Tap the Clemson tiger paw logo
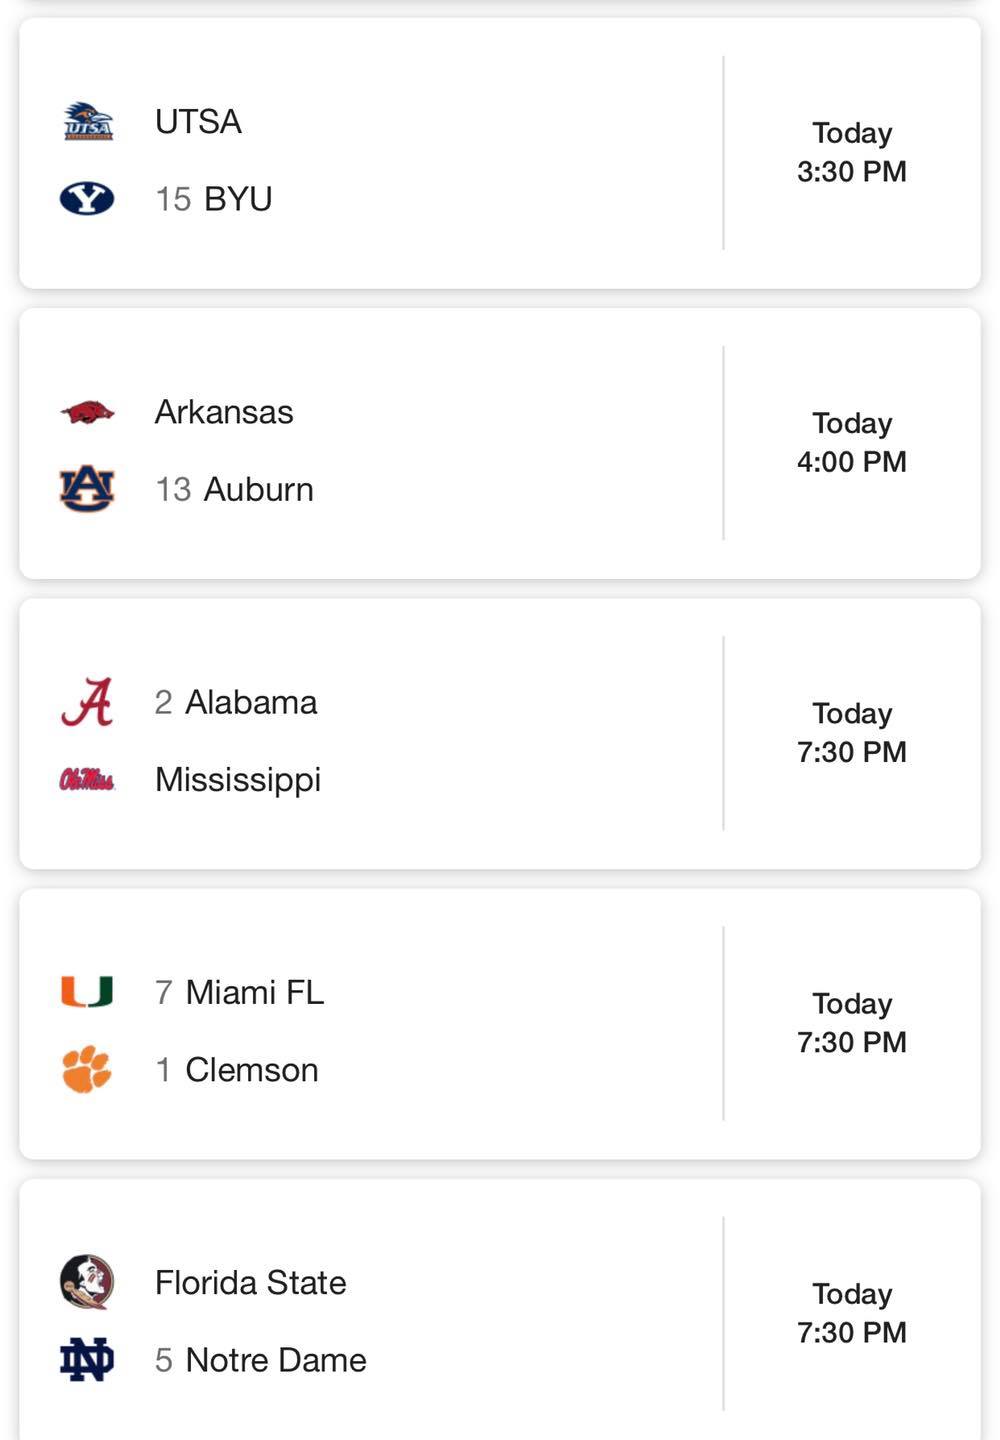 click(x=87, y=1069)
